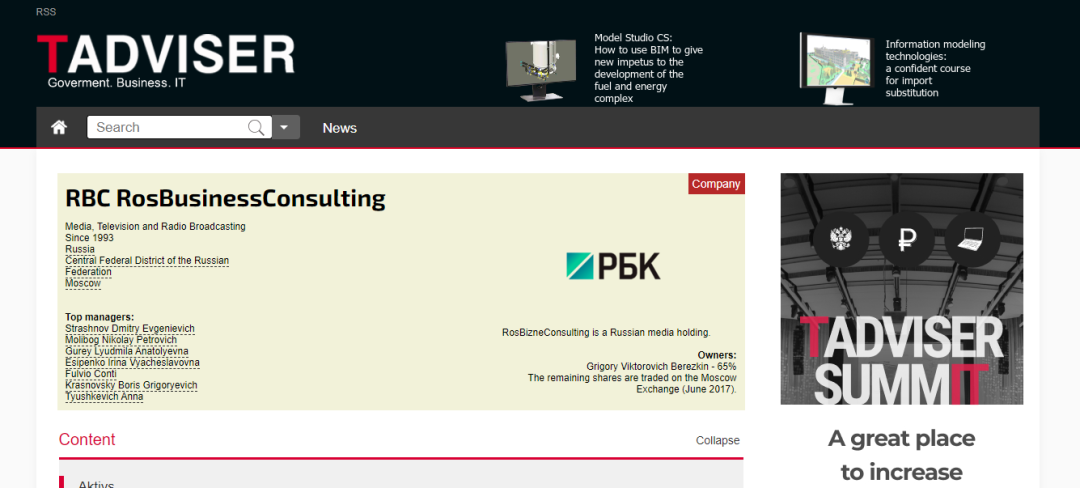Open the News menu item

[340, 128]
